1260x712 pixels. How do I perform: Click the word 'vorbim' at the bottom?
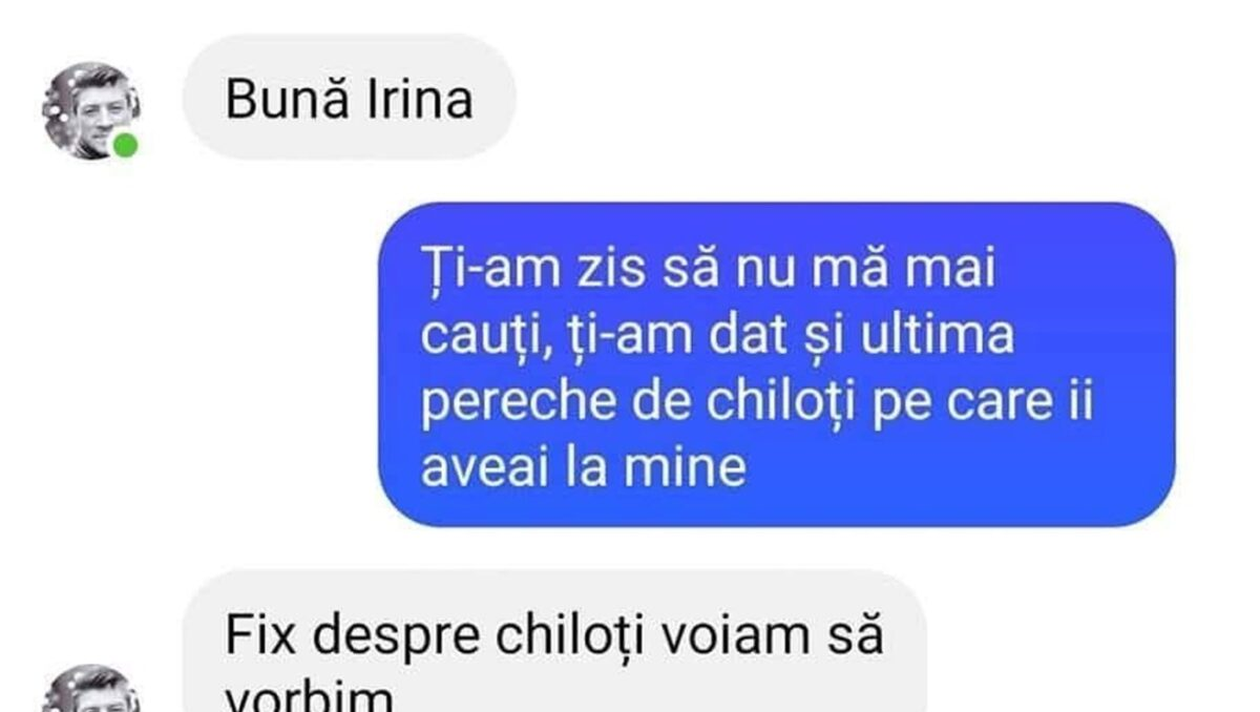307,696
